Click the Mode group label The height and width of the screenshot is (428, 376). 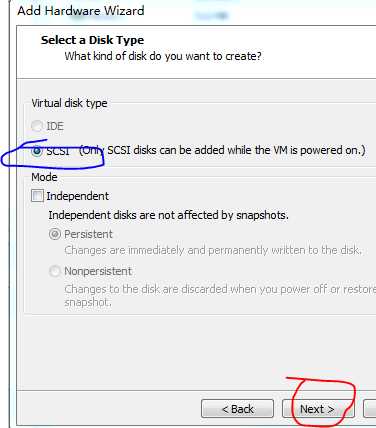pos(44,177)
